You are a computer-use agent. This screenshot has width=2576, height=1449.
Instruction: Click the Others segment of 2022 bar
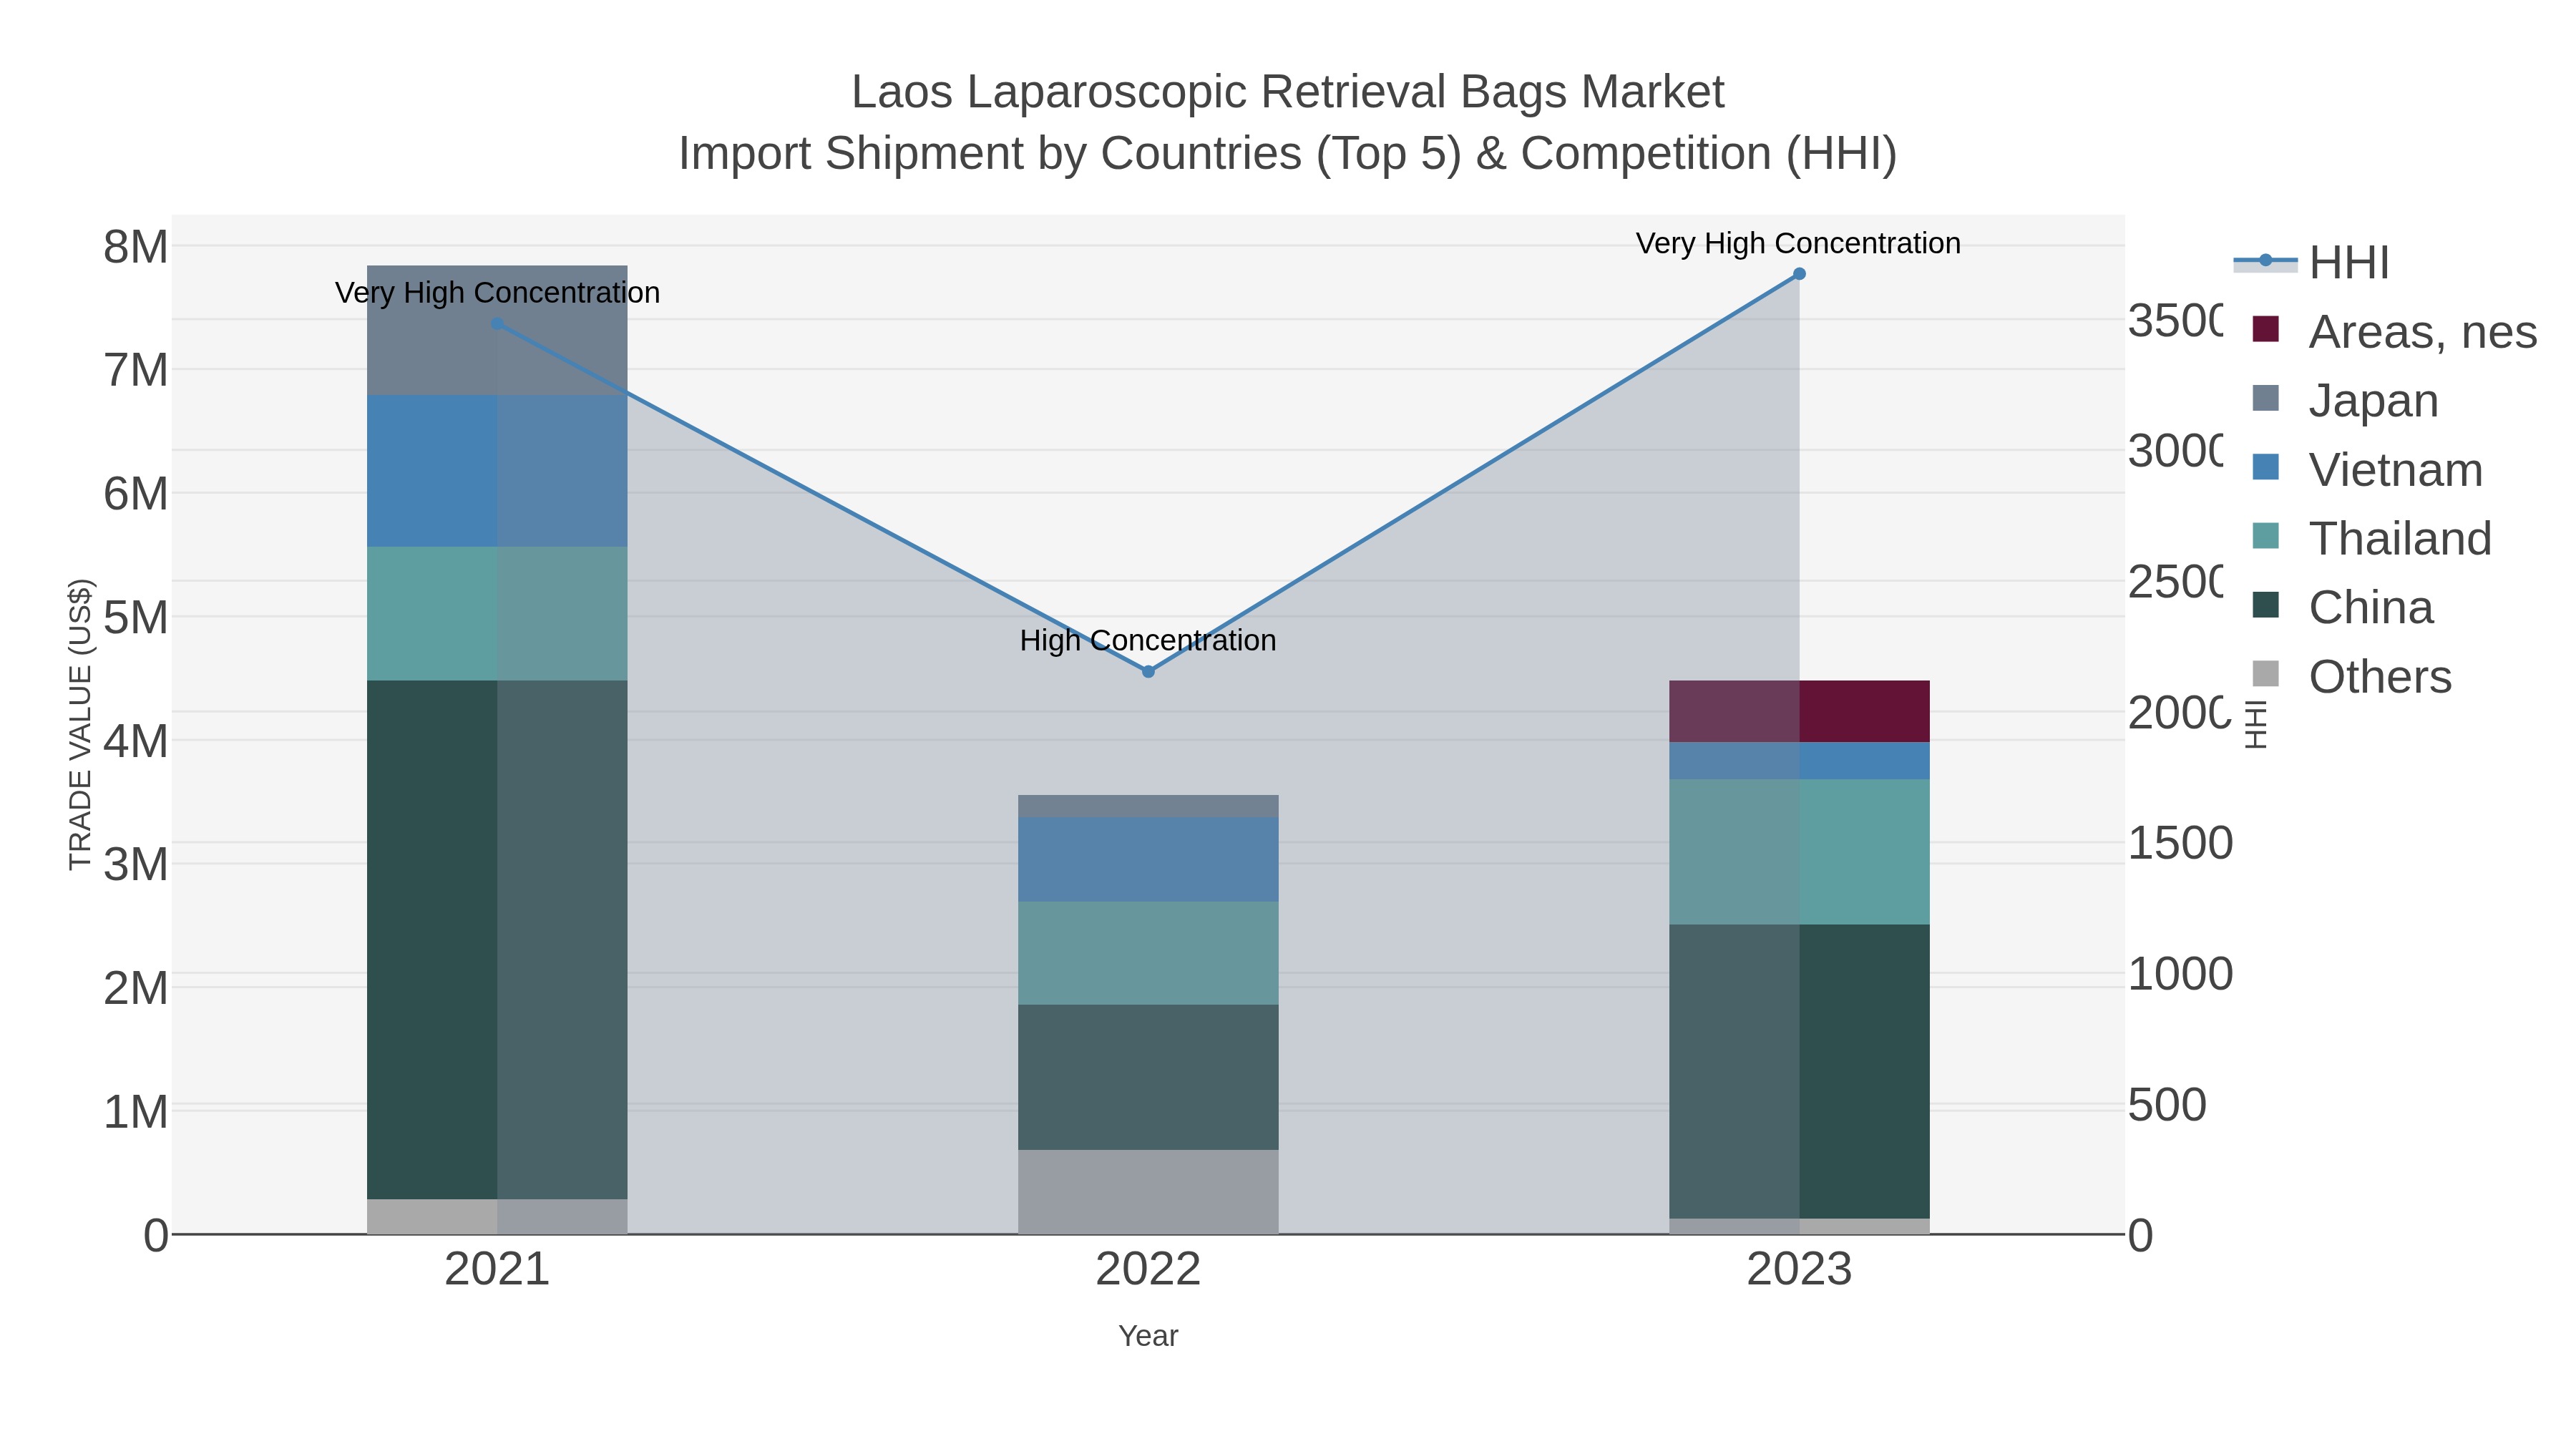(x=1148, y=1192)
